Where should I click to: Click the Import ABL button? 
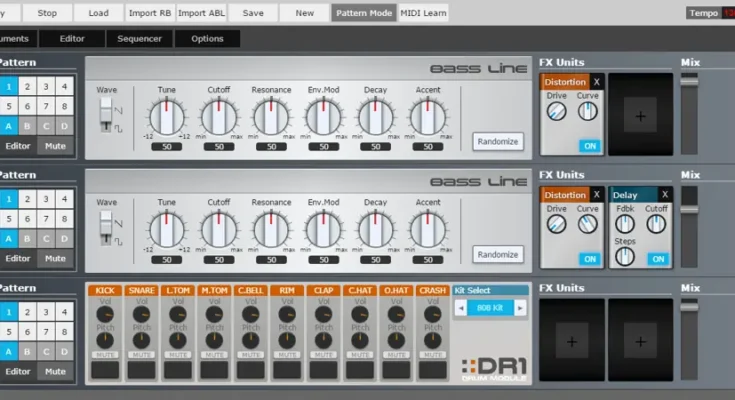pos(202,13)
